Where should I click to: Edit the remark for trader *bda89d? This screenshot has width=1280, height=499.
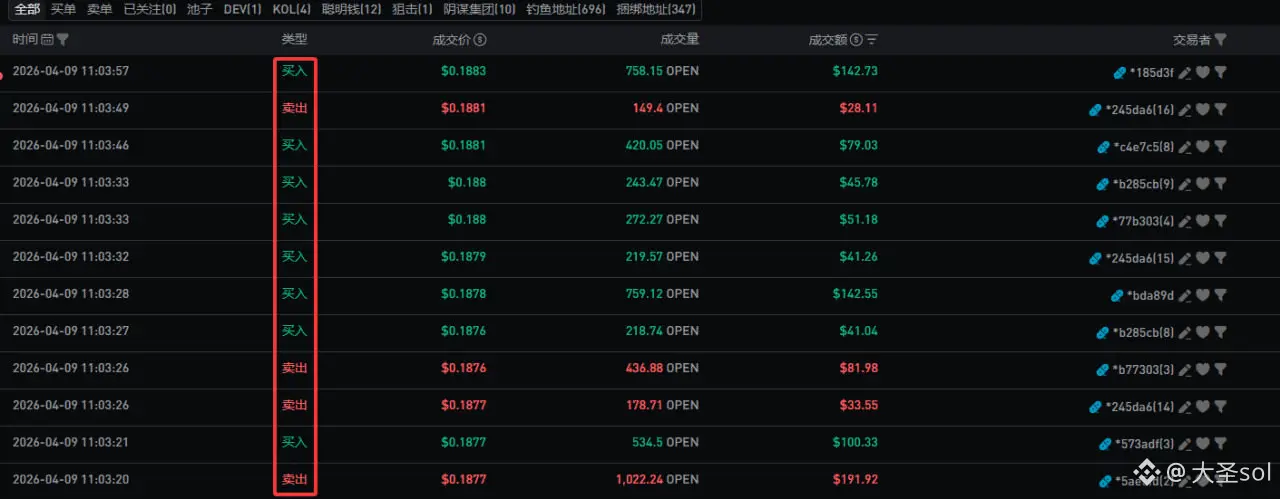pos(1185,295)
